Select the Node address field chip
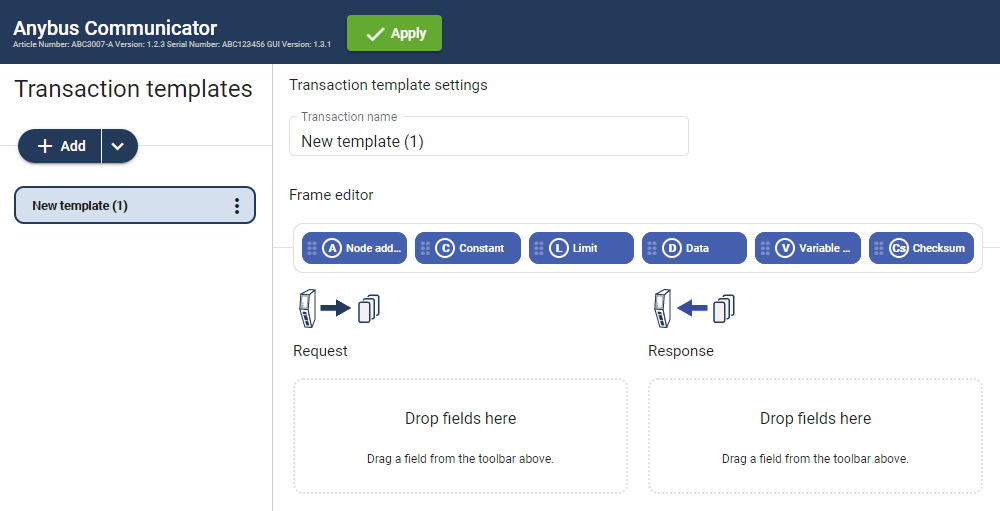The width and height of the screenshot is (1000, 511). pos(354,248)
